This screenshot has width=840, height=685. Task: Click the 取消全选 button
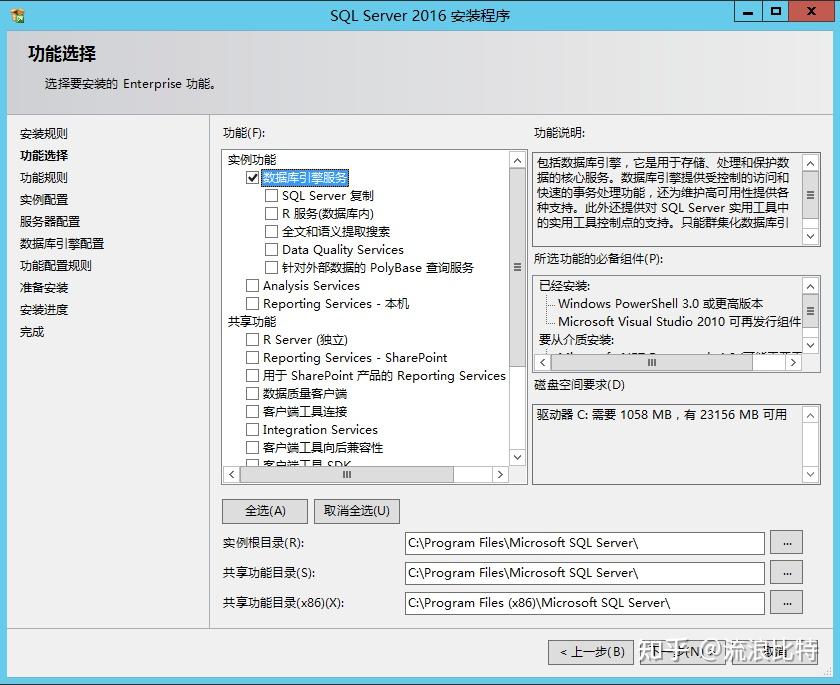358,511
